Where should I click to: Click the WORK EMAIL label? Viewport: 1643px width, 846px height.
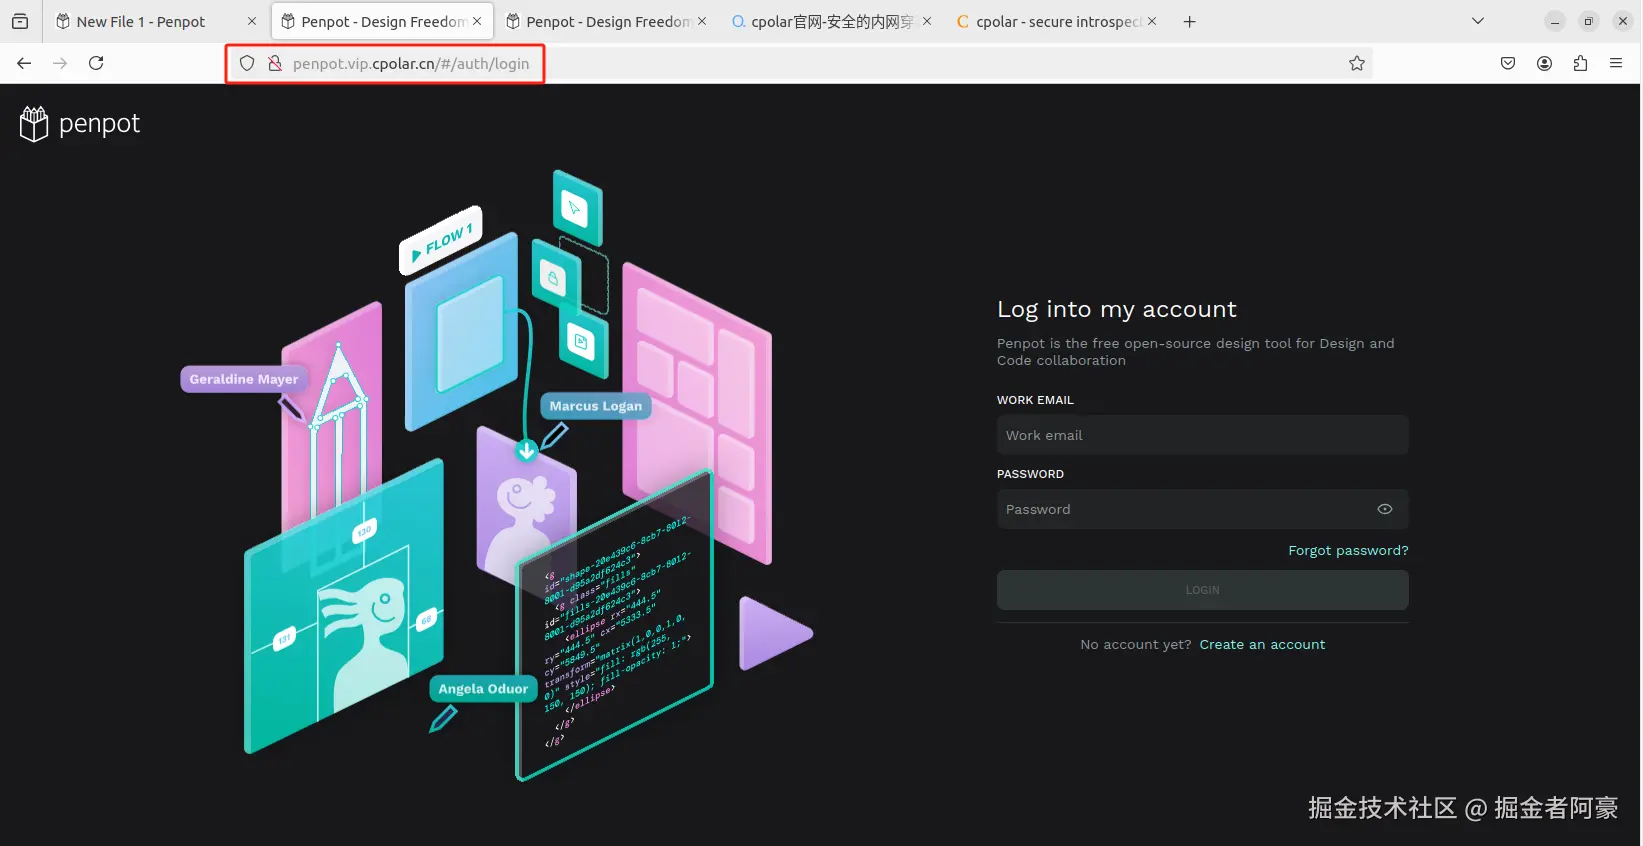(x=1035, y=400)
